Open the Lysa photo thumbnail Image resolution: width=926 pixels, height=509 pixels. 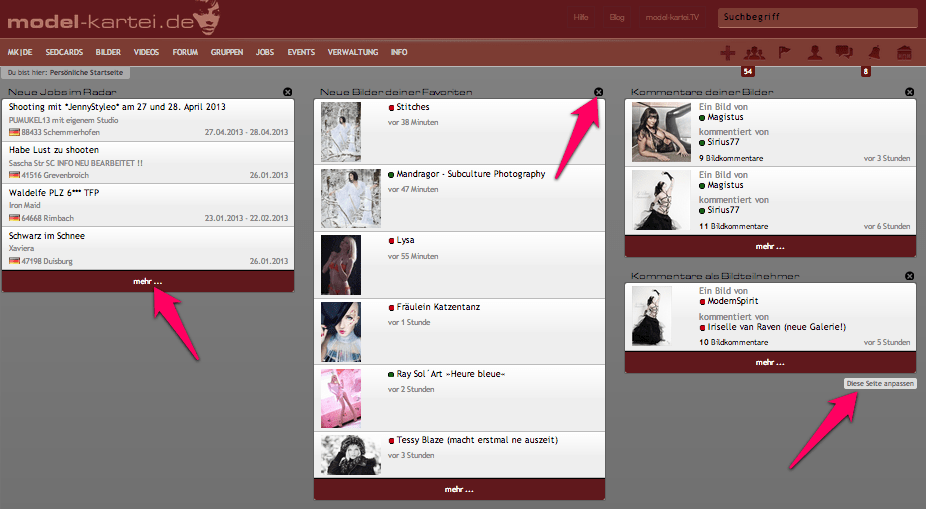(341, 265)
